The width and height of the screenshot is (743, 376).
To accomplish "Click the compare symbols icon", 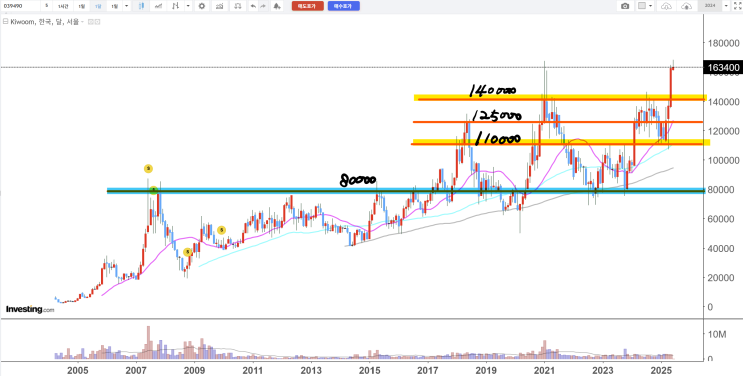I will (176, 6).
